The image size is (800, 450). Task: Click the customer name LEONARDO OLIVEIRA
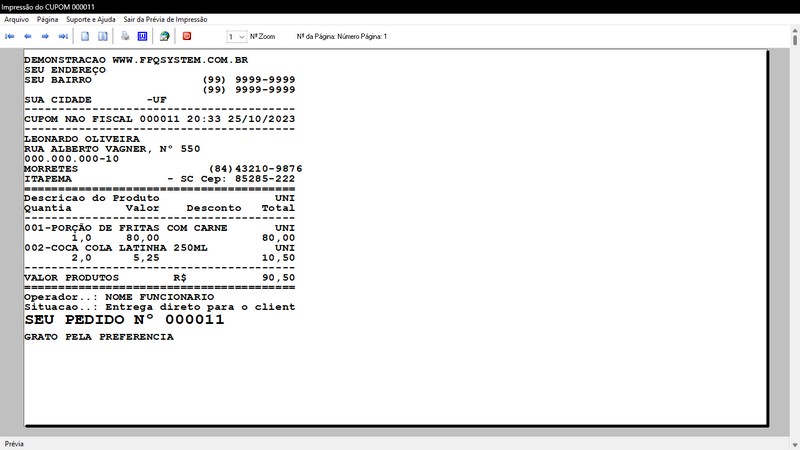pyautogui.click(x=82, y=139)
